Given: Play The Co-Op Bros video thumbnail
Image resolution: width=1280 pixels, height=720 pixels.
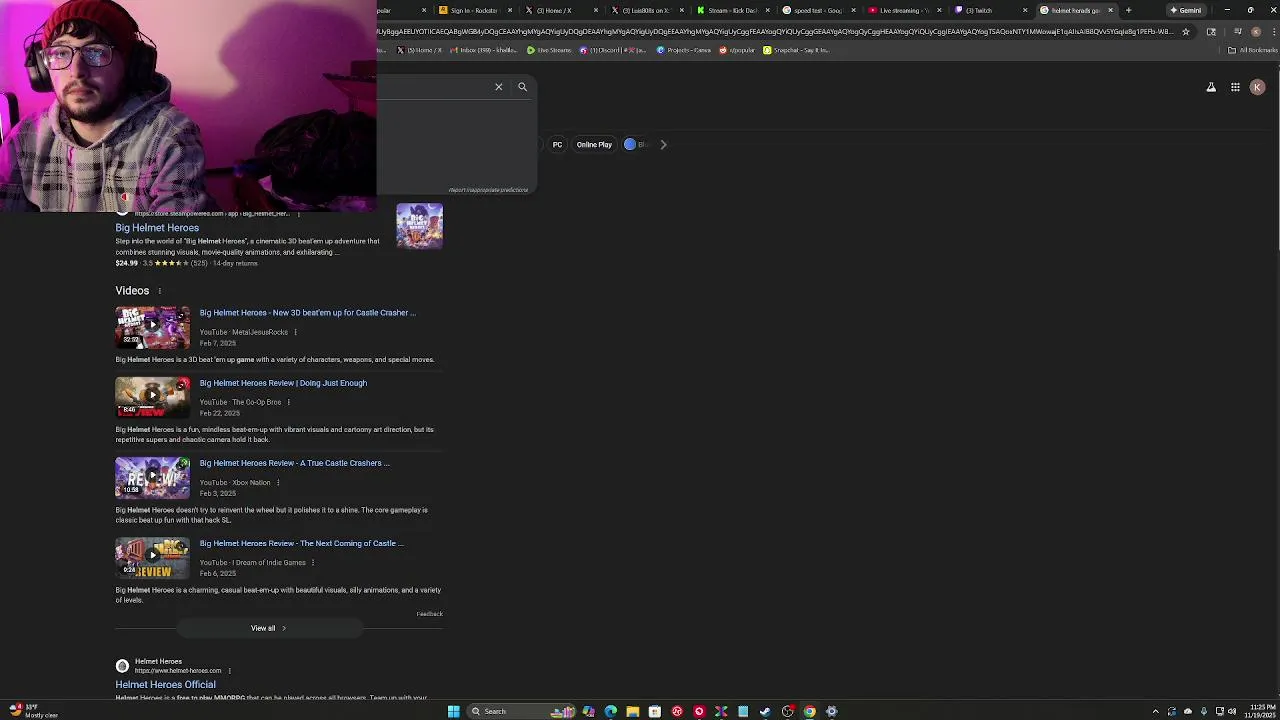Looking at the screenshot, I should point(152,397).
